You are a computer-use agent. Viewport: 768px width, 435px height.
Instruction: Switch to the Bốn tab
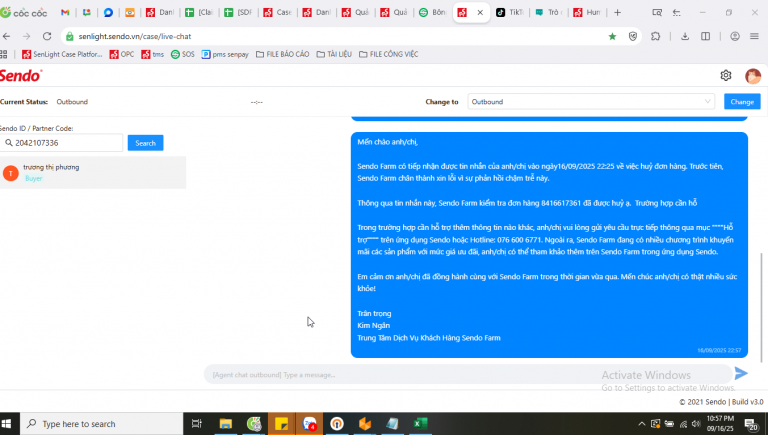[433, 13]
